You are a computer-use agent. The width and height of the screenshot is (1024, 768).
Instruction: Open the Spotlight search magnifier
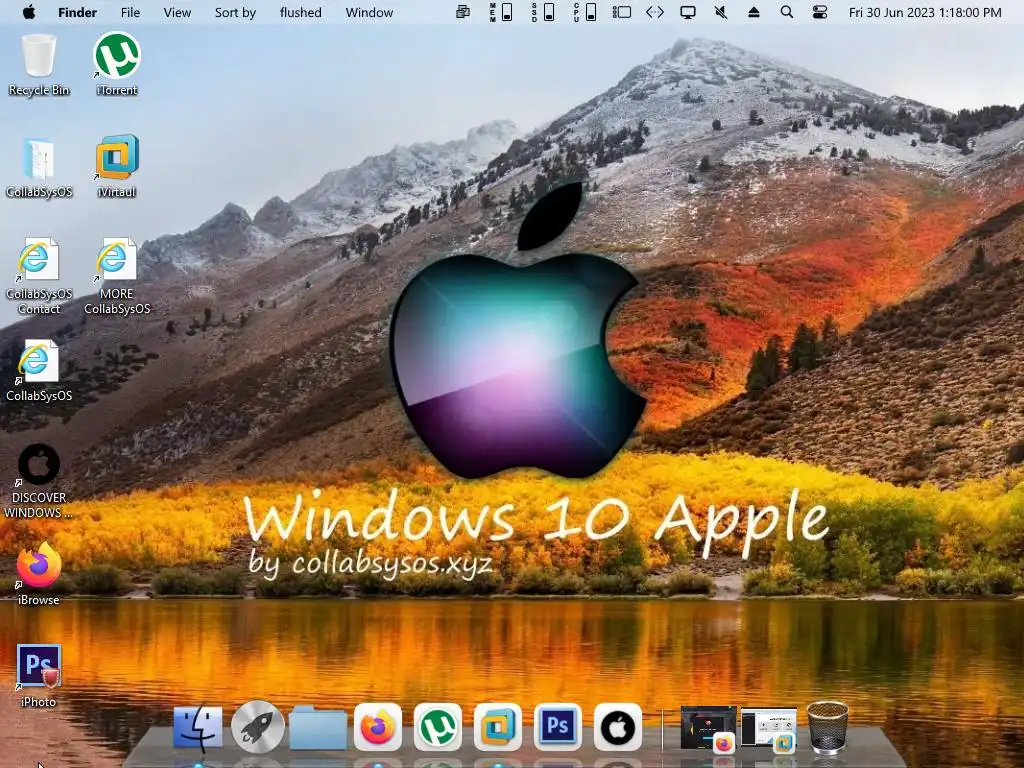pos(787,12)
